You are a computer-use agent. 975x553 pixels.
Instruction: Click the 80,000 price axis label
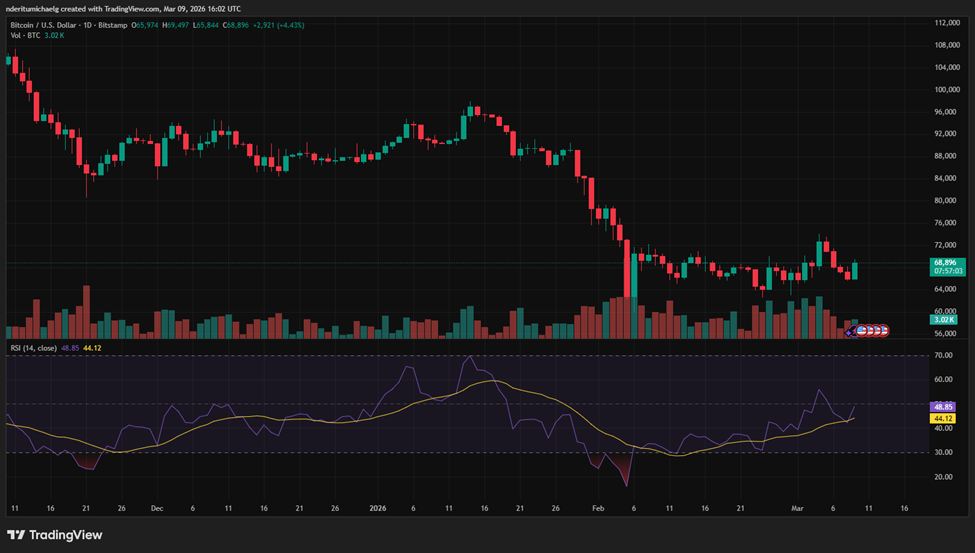946,200
